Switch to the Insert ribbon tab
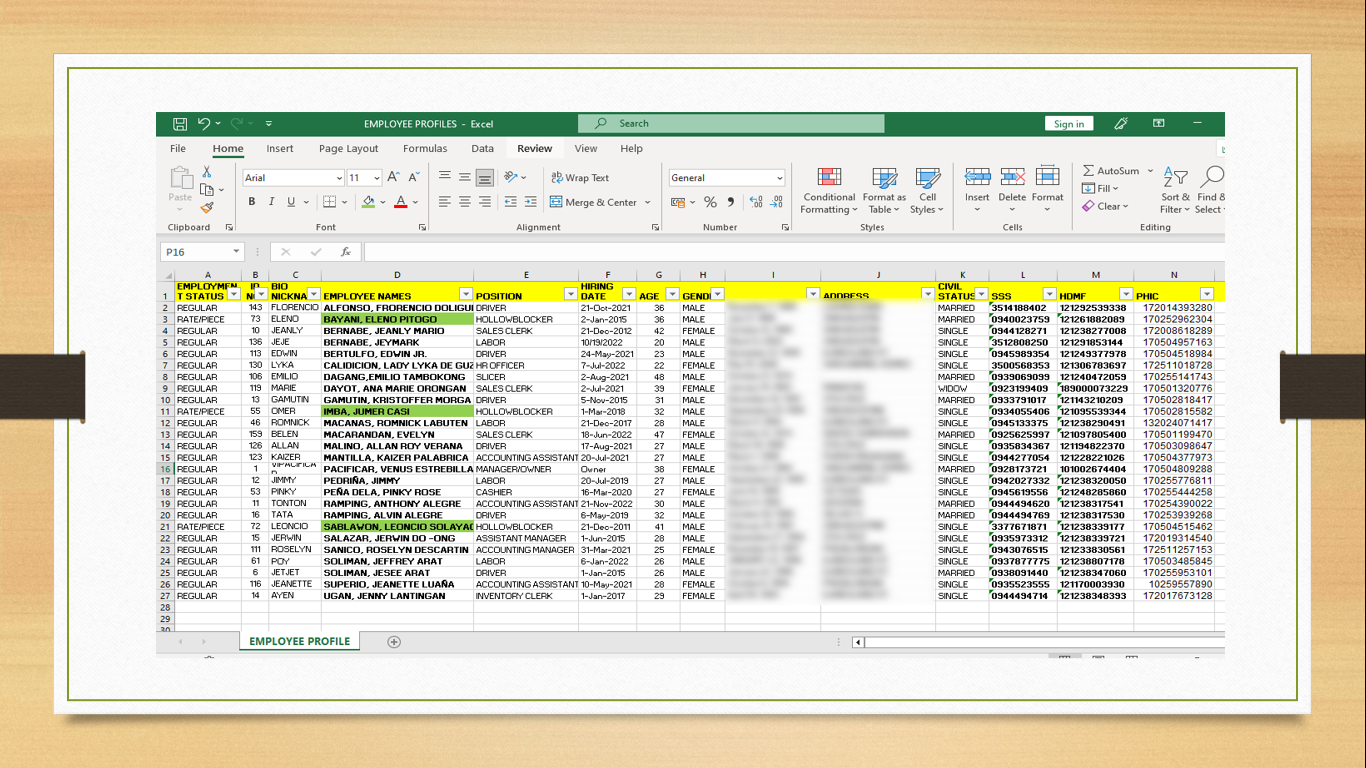The height and width of the screenshot is (768, 1366). point(280,149)
